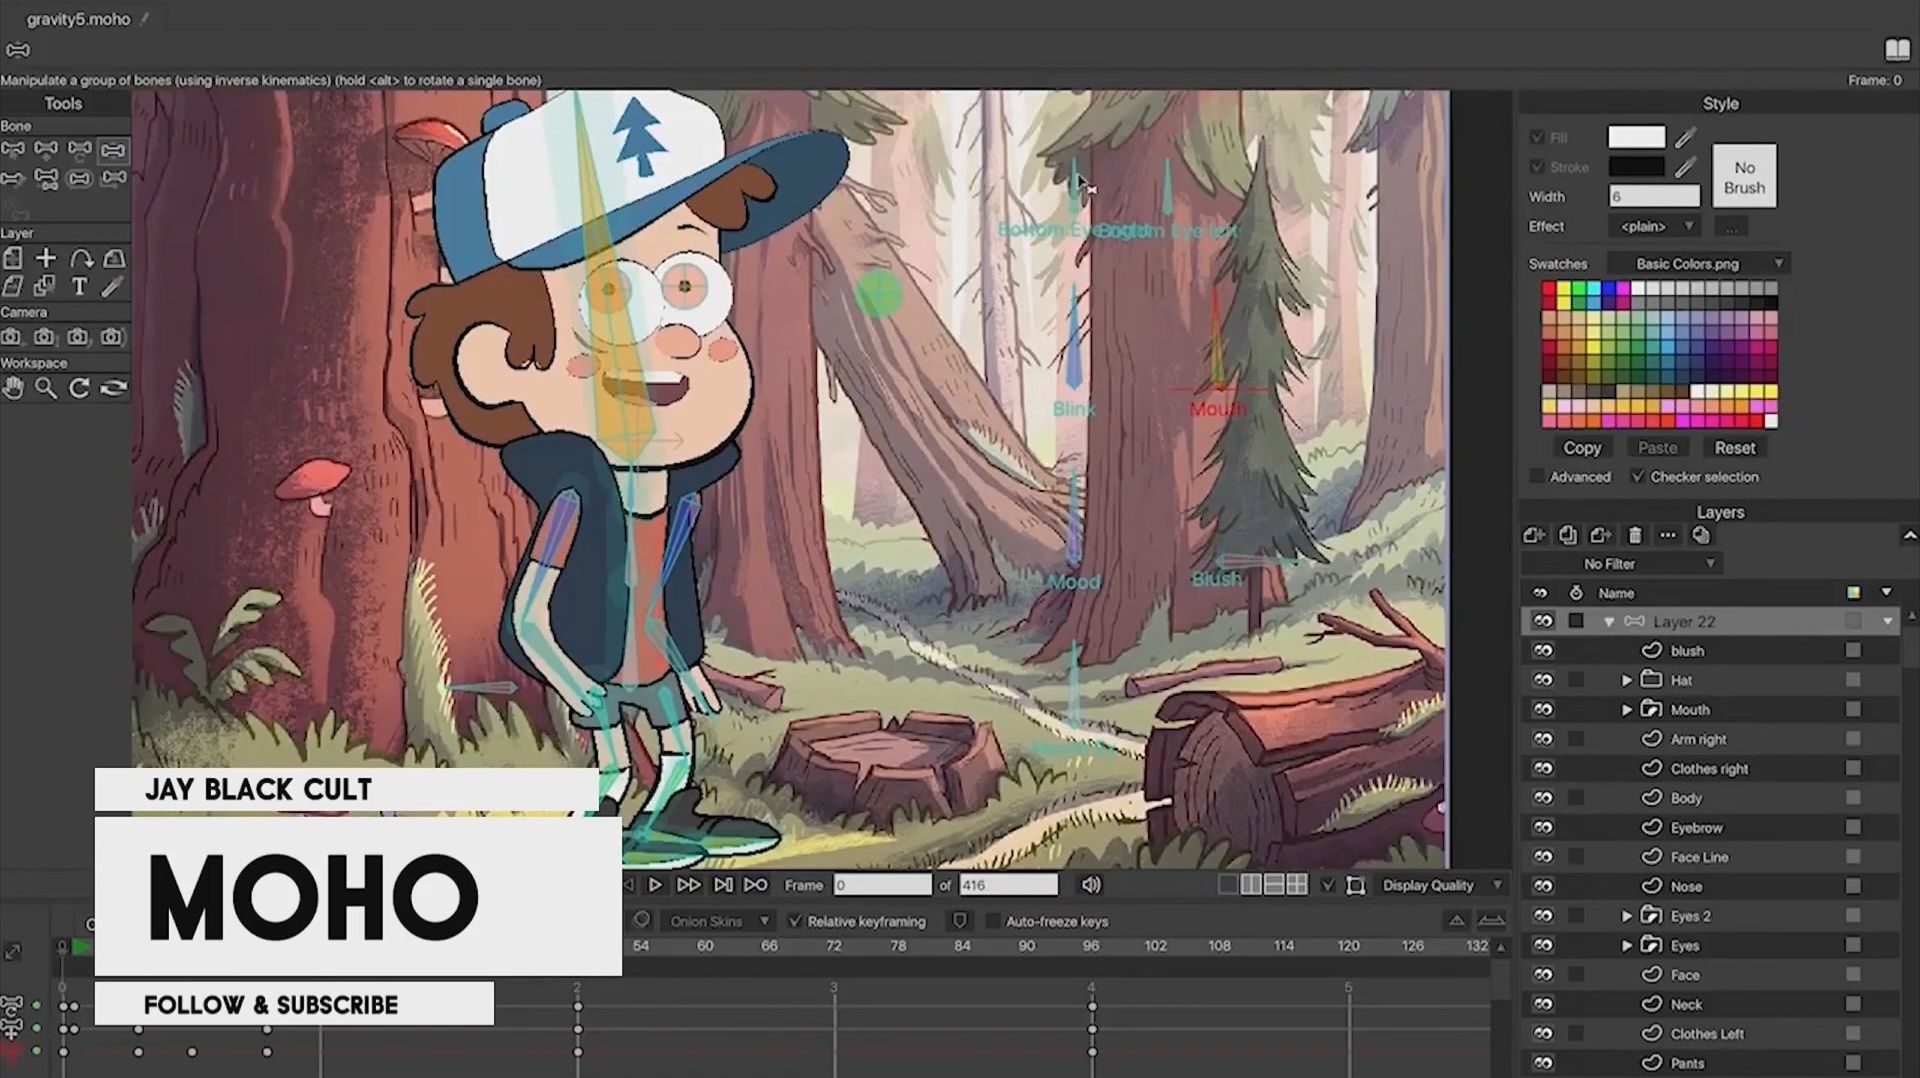Click the layer comps icon next to three dots
Screen dimensions: 1920x1078
[x=1701, y=535]
